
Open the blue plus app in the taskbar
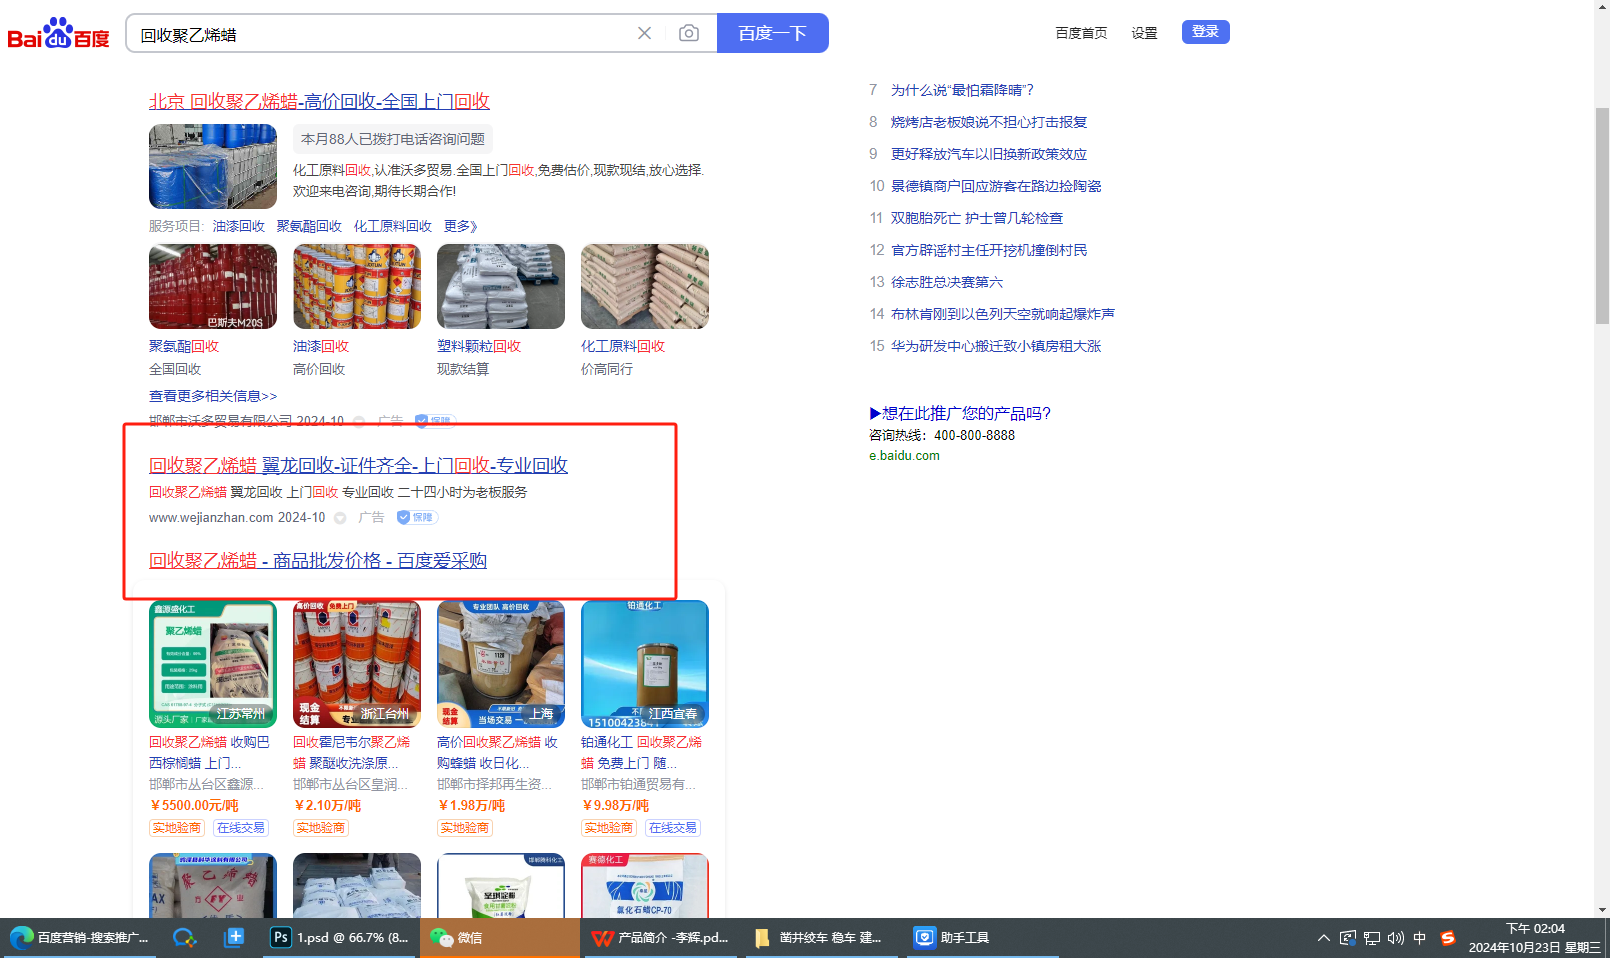234,938
